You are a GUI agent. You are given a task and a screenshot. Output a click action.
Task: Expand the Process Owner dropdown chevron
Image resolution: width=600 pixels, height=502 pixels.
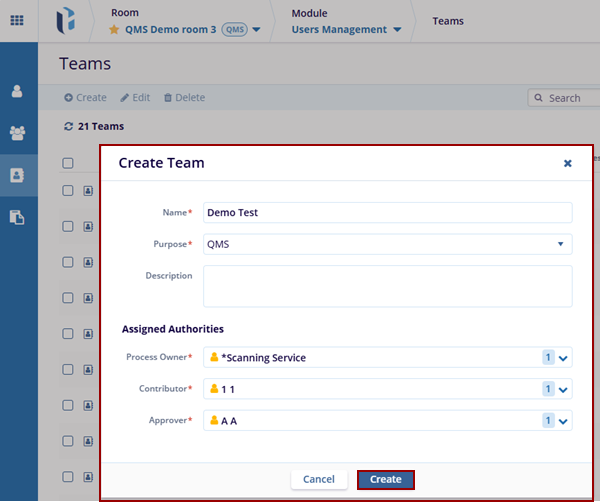click(563, 358)
